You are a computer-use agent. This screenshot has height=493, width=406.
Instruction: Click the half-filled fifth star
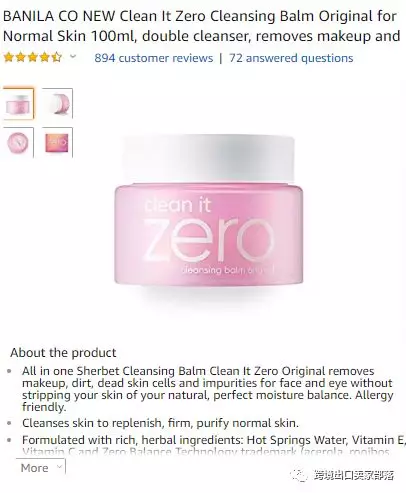tap(56, 57)
